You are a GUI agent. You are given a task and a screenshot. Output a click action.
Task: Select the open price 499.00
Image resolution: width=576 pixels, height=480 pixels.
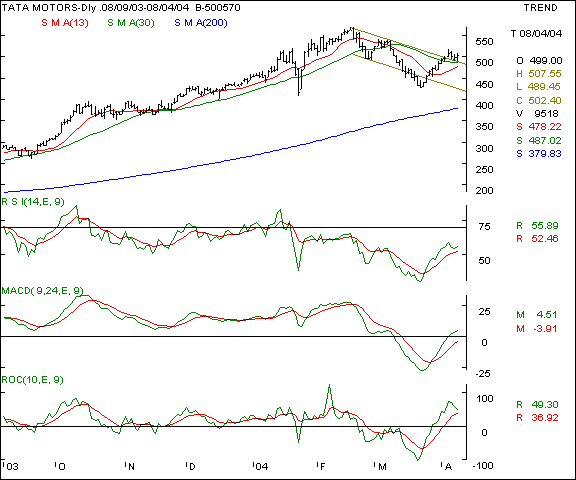(x=546, y=60)
